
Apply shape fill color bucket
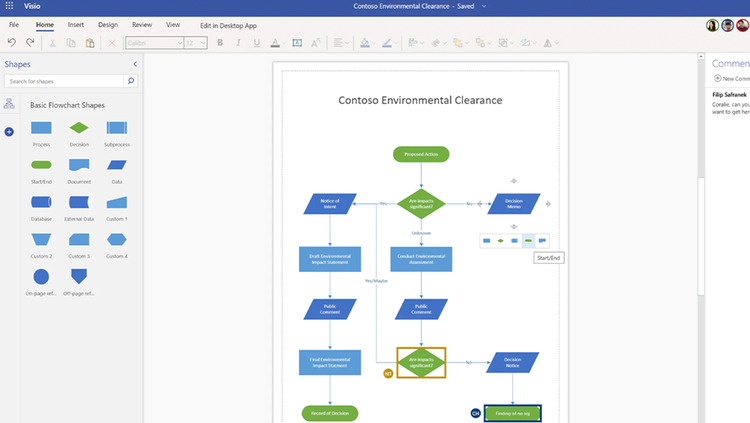tap(364, 43)
